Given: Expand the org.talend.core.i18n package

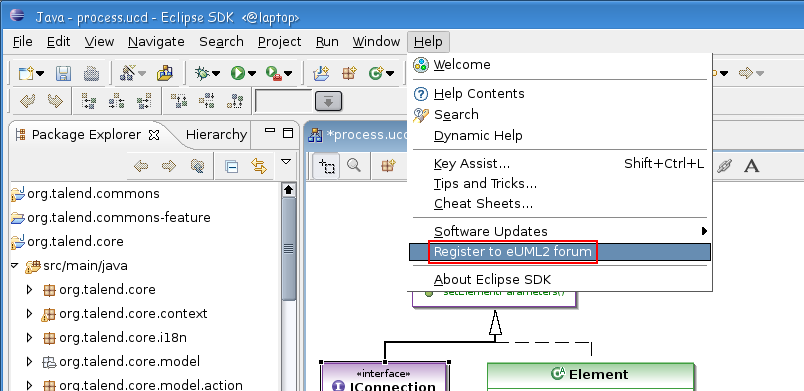Looking at the screenshot, I should (x=29, y=338).
